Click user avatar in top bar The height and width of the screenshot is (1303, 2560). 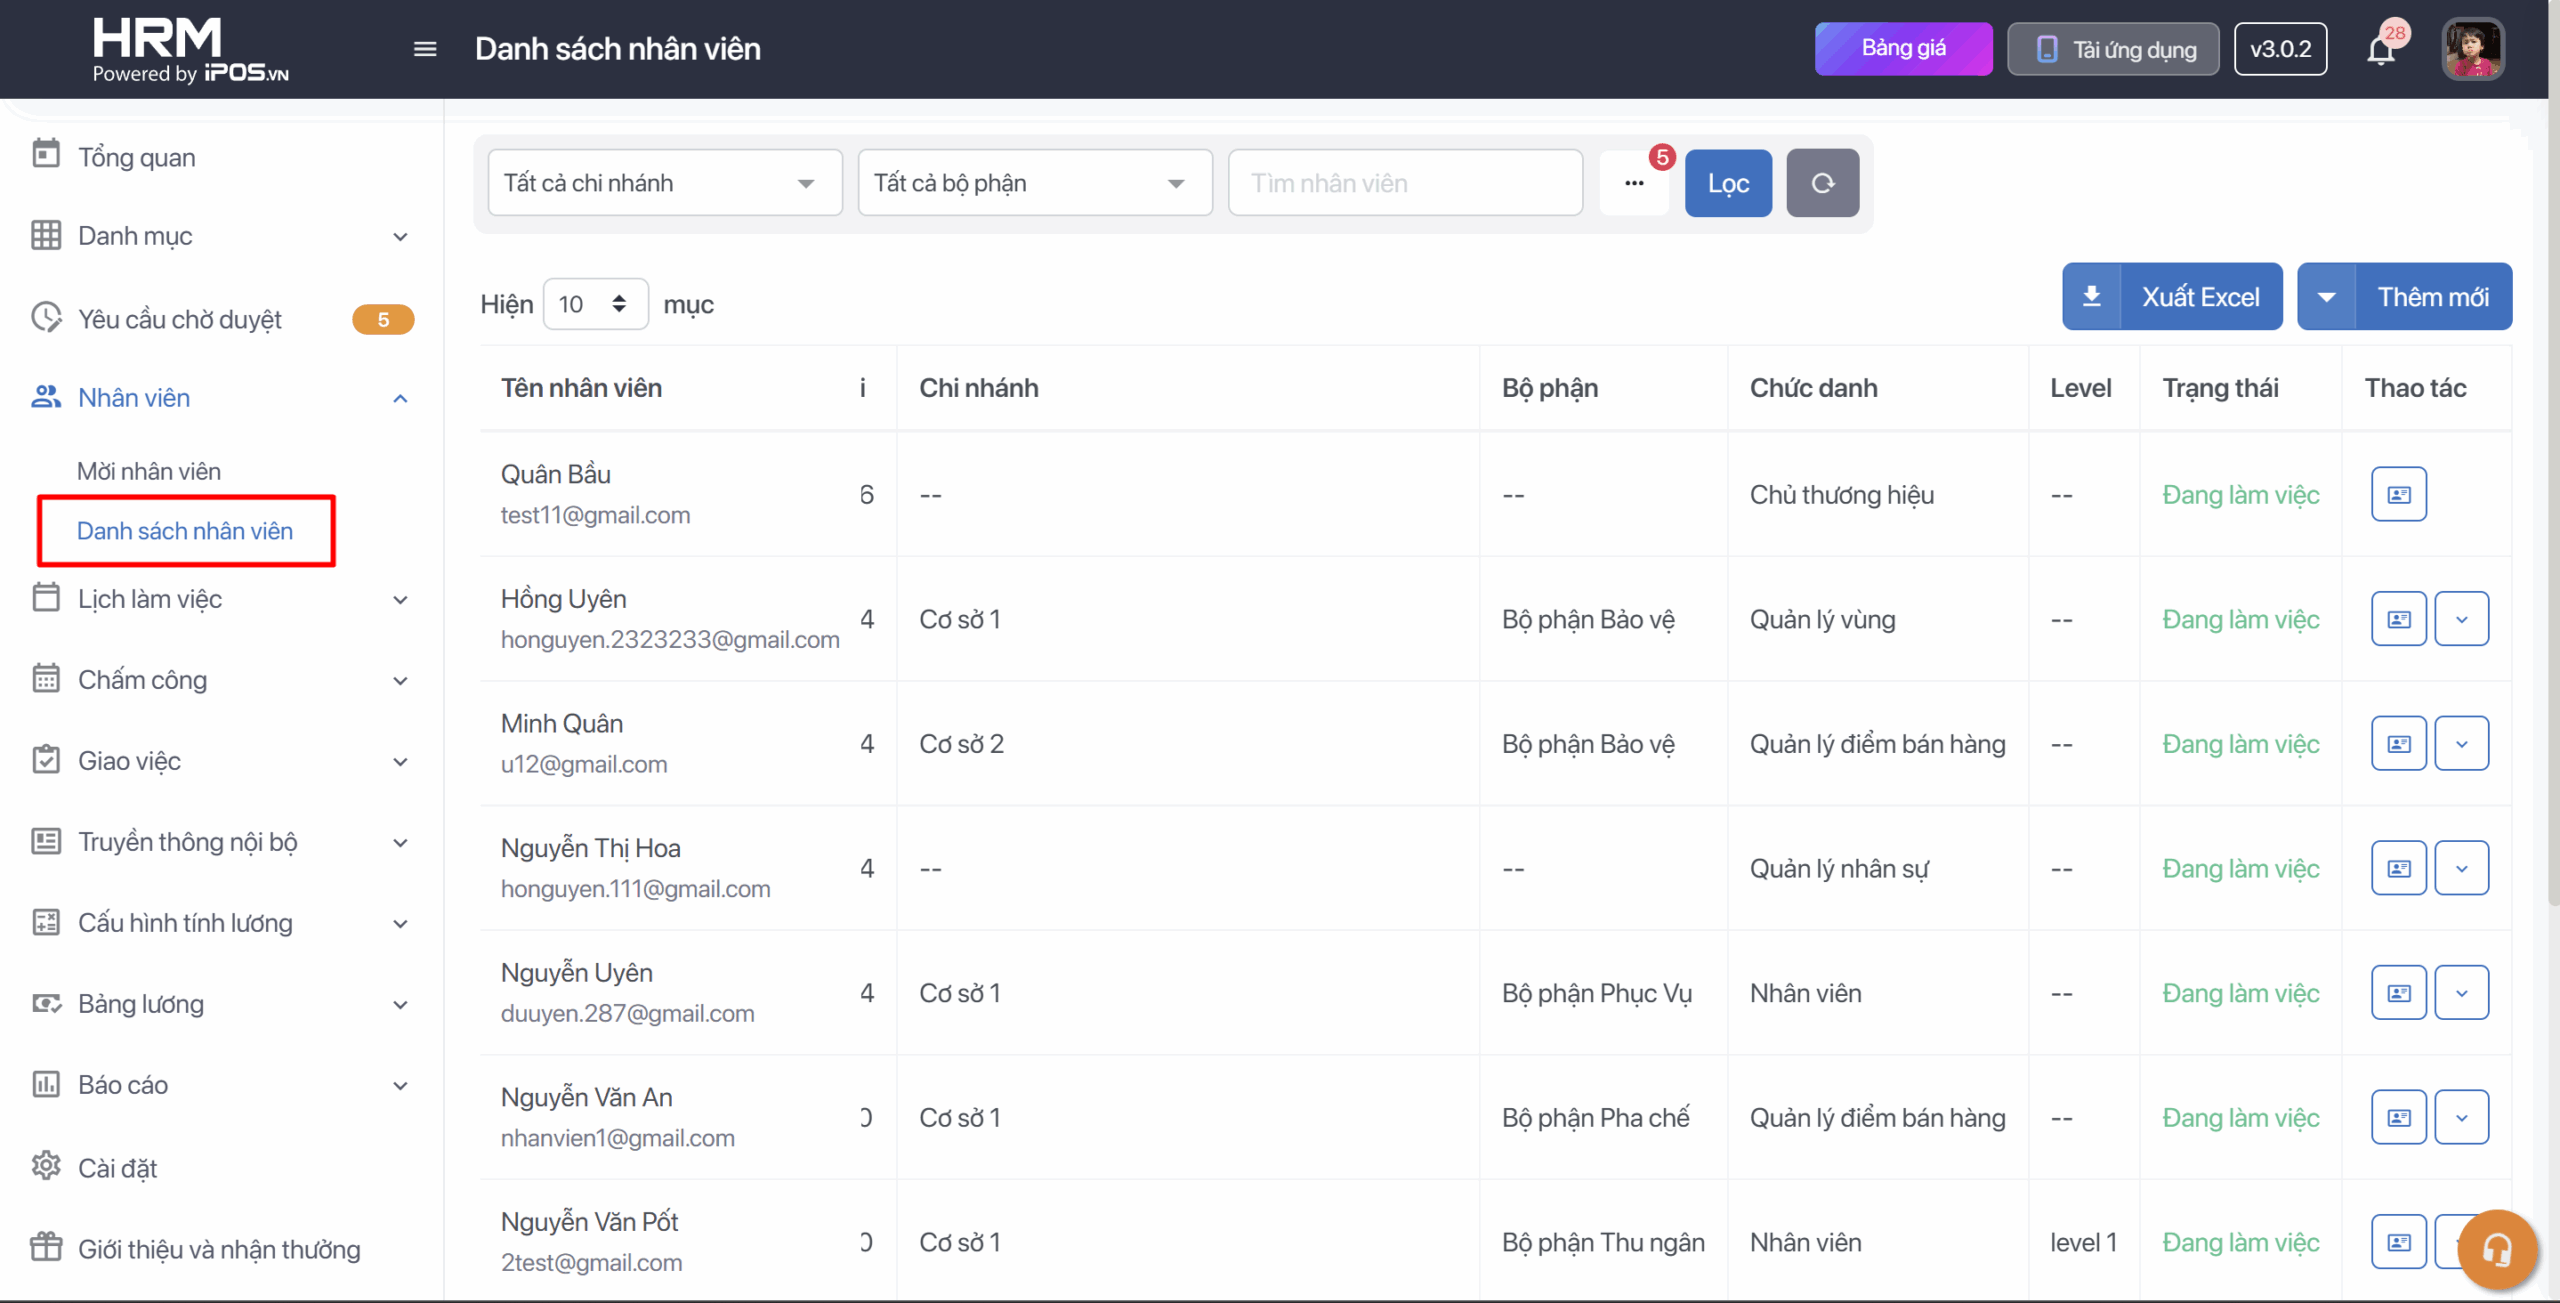tap(2472, 49)
